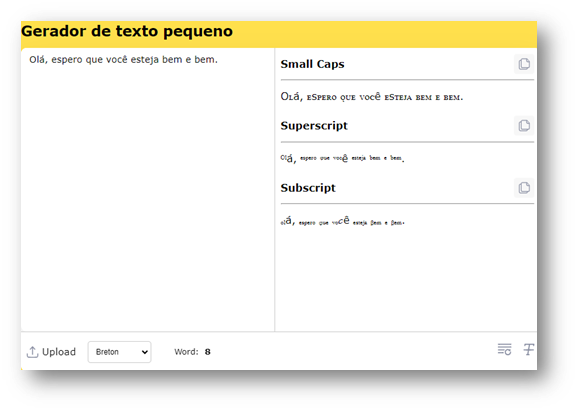Click into the input text area

(x=148, y=189)
